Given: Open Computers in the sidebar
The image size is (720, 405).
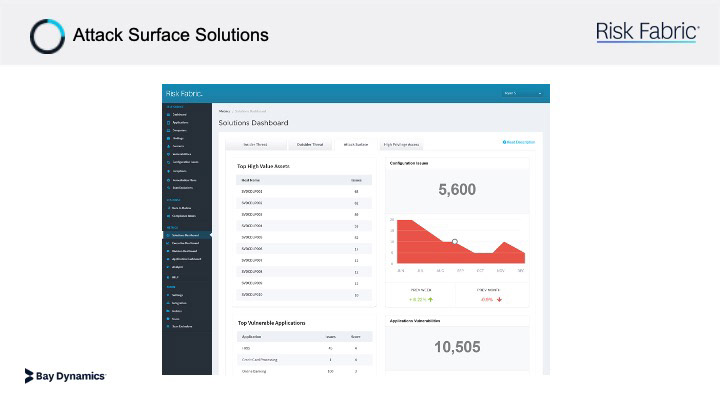Looking at the screenshot, I should (180, 130).
